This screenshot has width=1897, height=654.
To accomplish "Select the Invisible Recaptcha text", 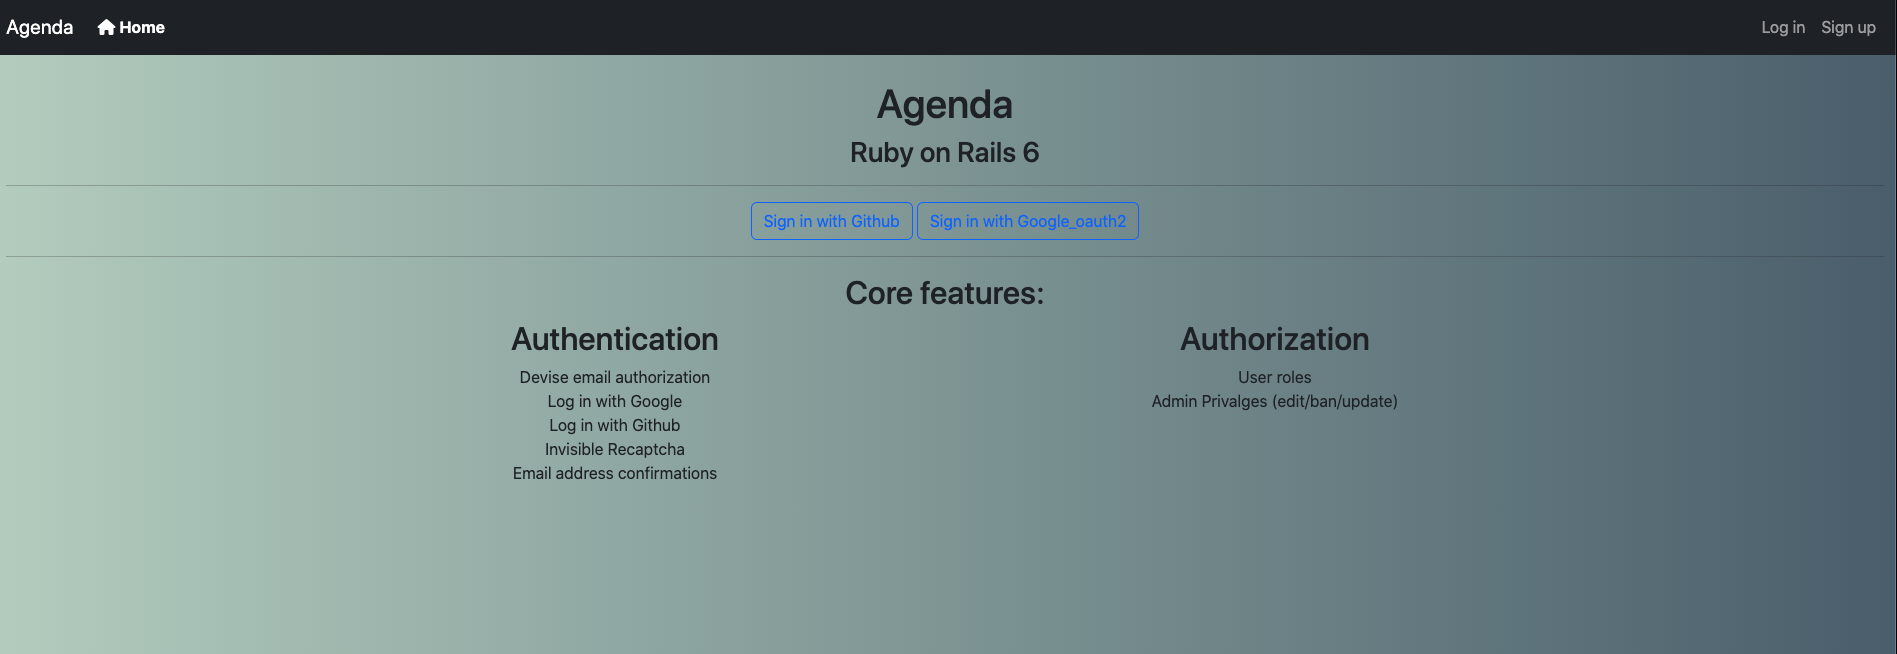I will pyautogui.click(x=614, y=449).
